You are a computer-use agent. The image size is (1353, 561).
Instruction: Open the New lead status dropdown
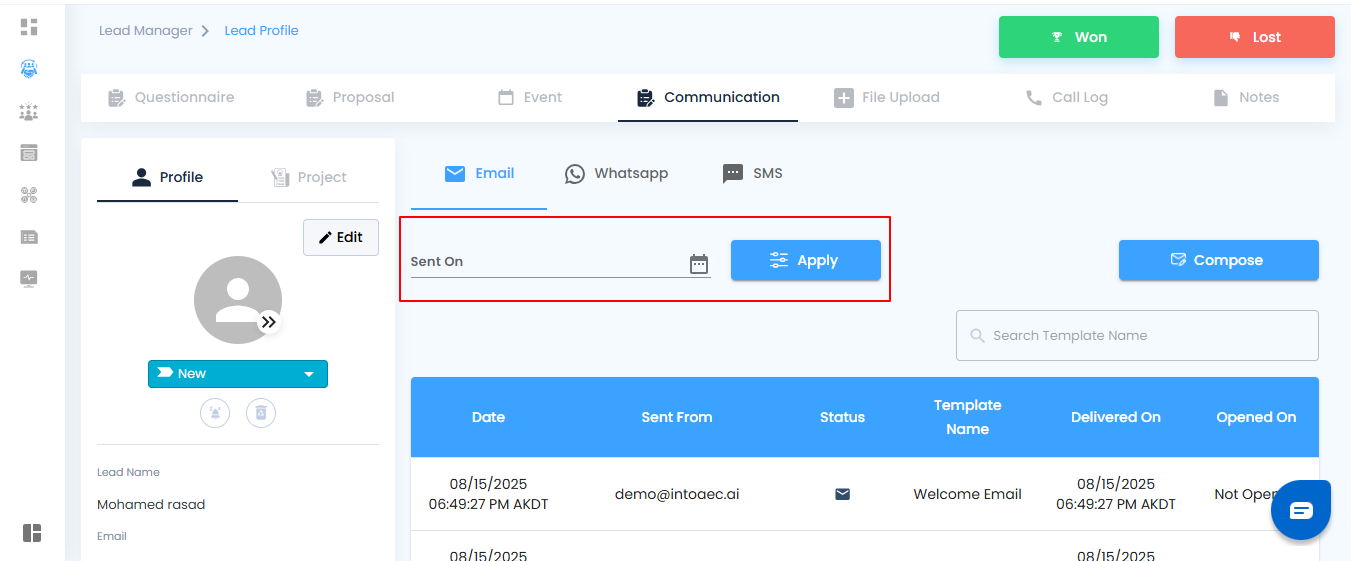238,374
